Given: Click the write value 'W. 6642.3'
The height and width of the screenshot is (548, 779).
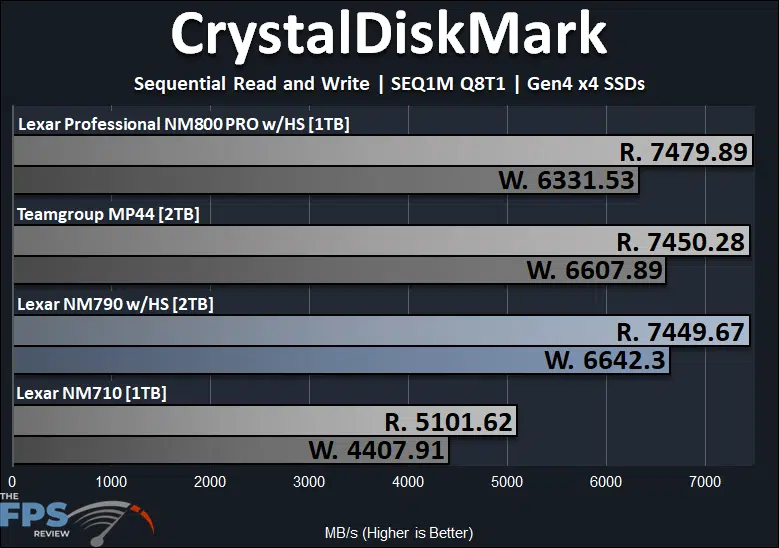Looking at the screenshot, I should (605, 360).
